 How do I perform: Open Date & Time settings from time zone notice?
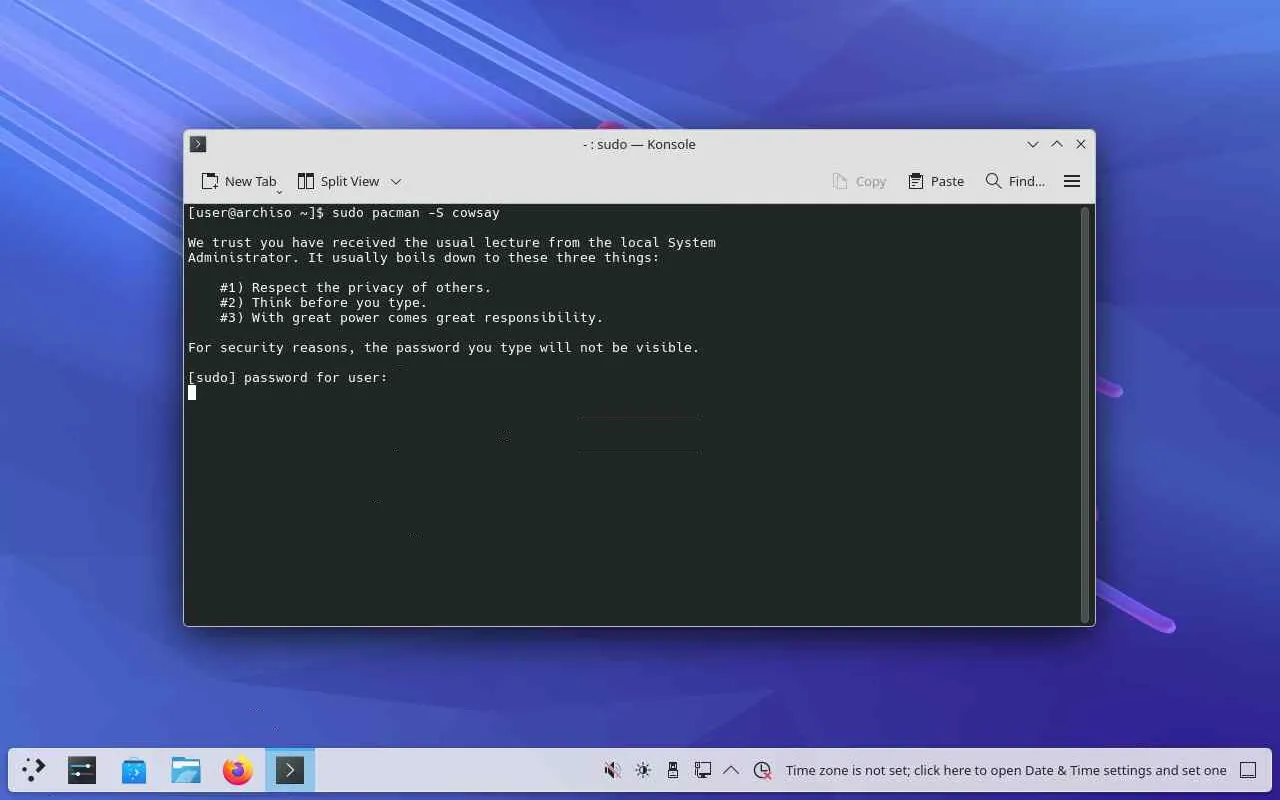click(x=1006, y=770)
